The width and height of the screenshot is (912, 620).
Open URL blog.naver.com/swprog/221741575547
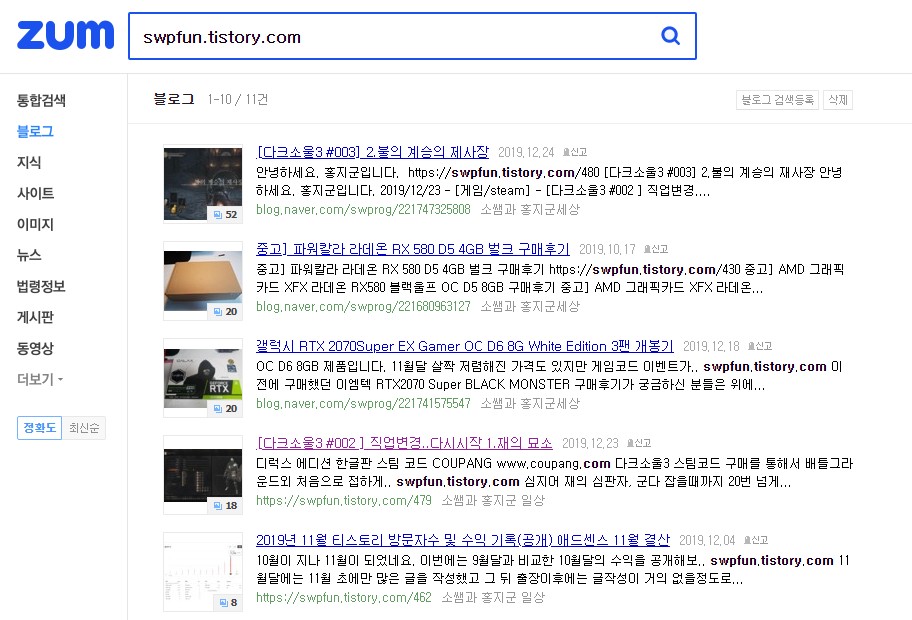[x=363, y=404]
